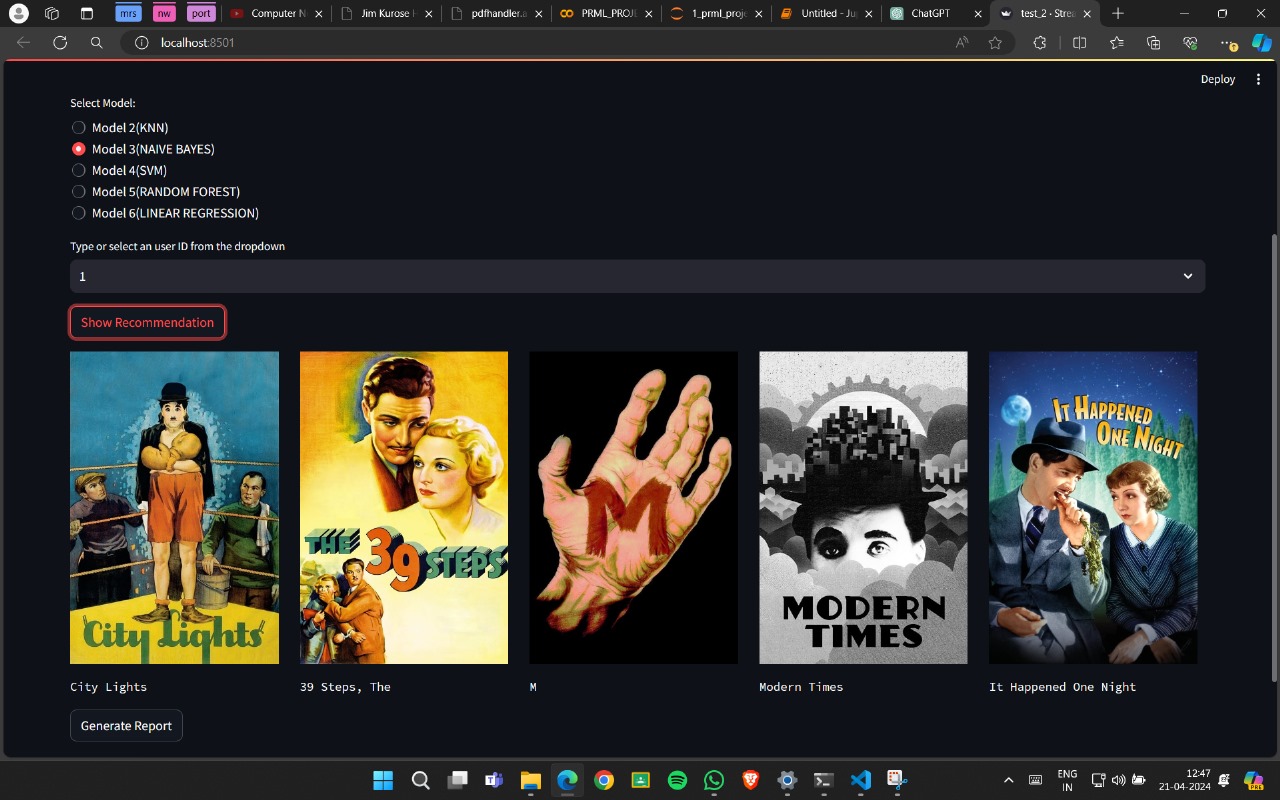Click the City Lights movie poster

[x=174, y=507]
